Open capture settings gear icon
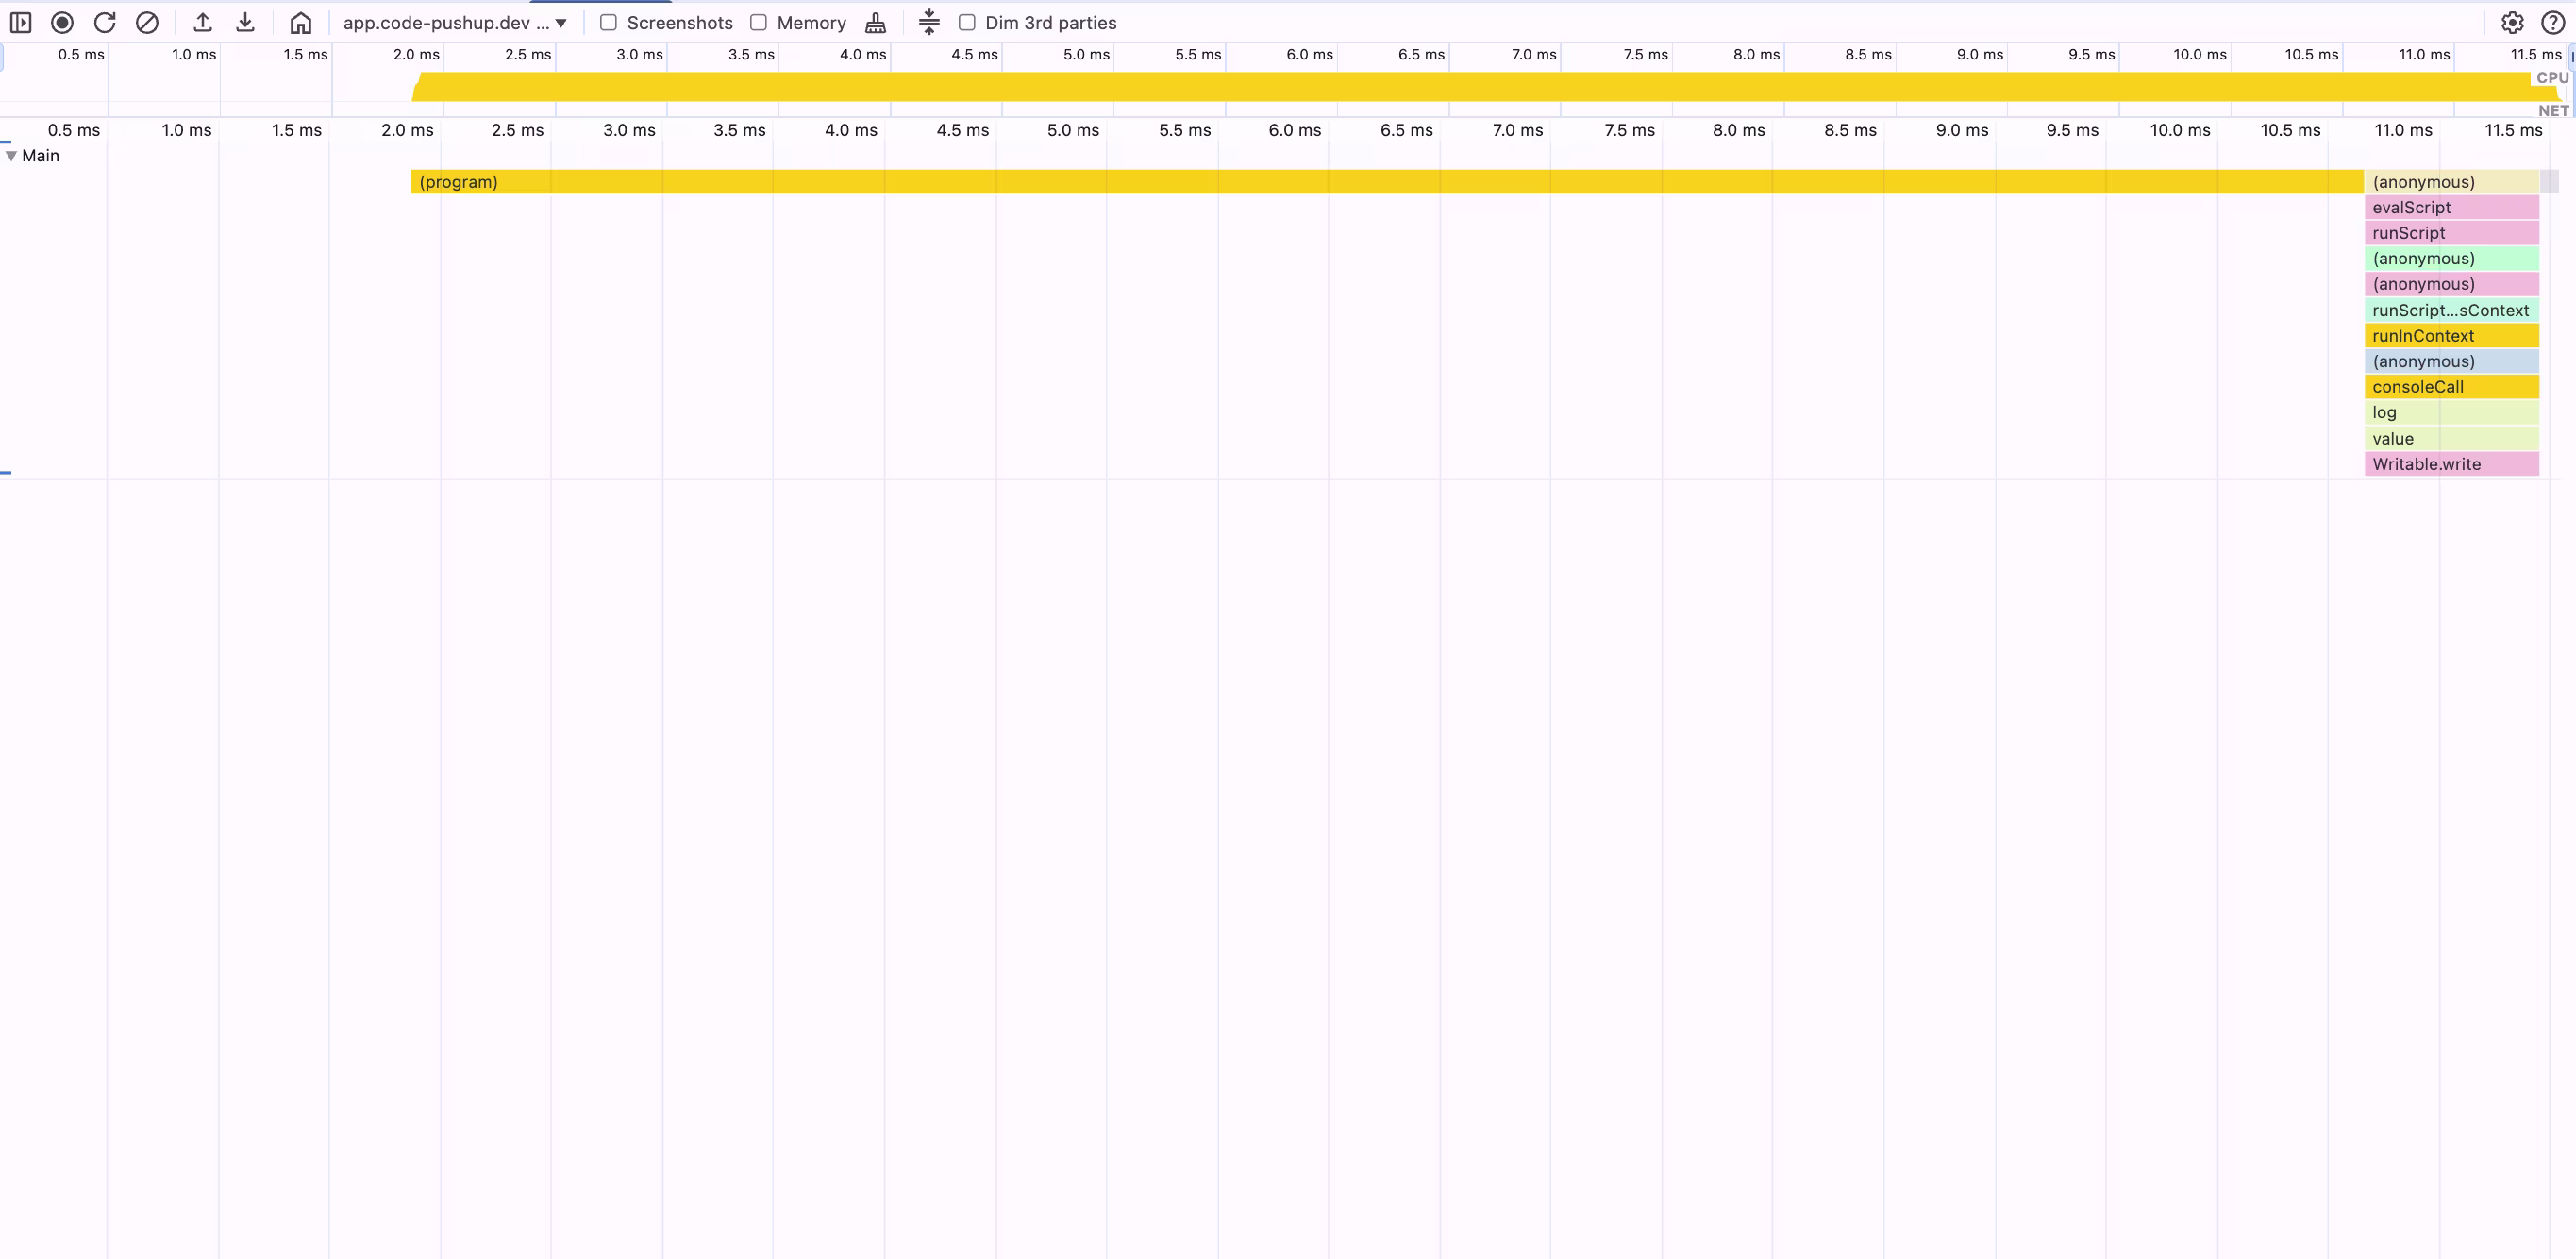The height and width of the screenshot is (1259, 2576). 2512,22
